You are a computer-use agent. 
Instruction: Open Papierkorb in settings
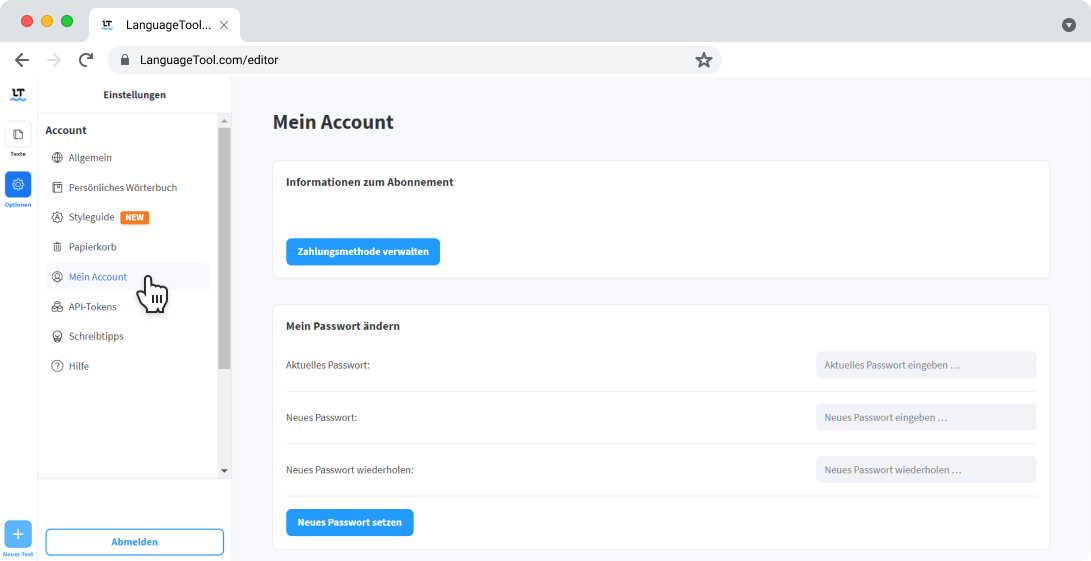127,247
